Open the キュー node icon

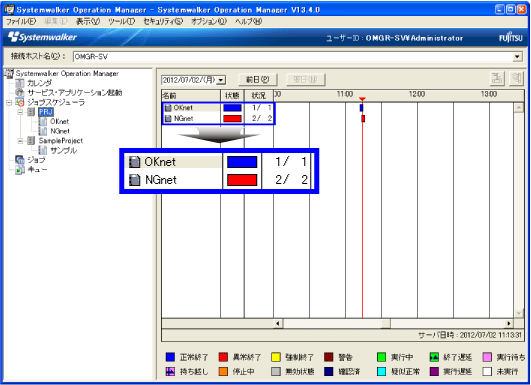(20, 170)
